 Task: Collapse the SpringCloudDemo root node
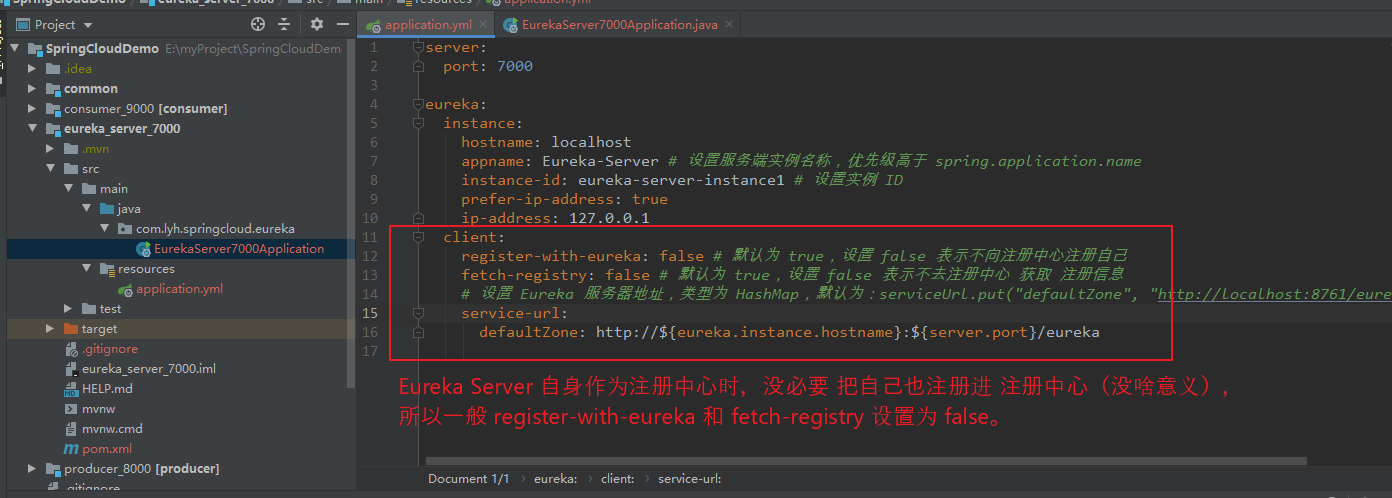15,49
